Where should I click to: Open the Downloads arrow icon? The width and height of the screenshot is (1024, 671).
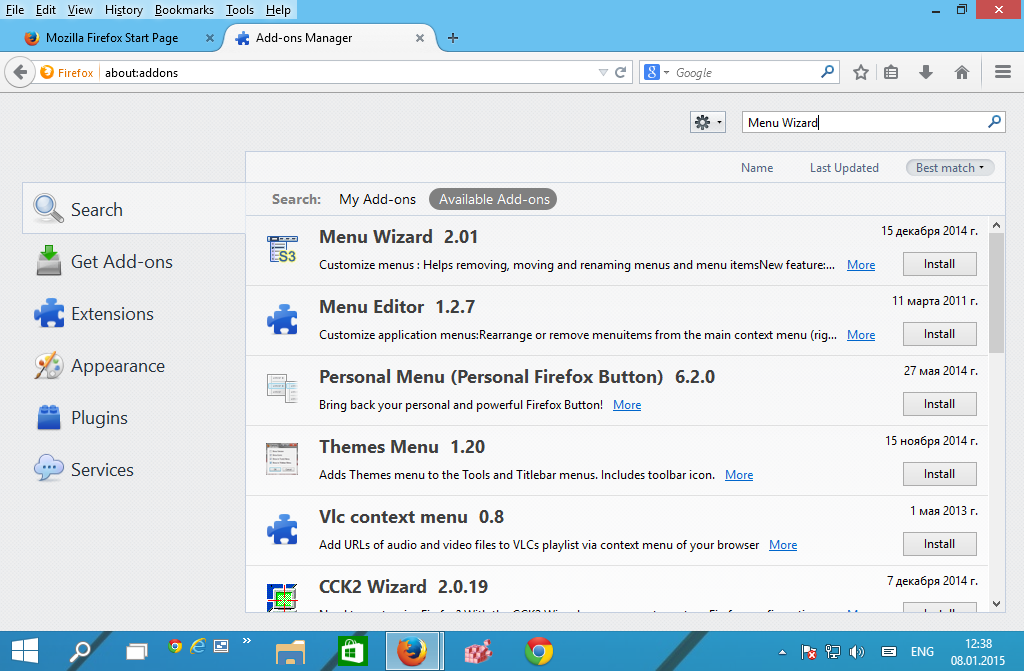[x=925, y=72]
